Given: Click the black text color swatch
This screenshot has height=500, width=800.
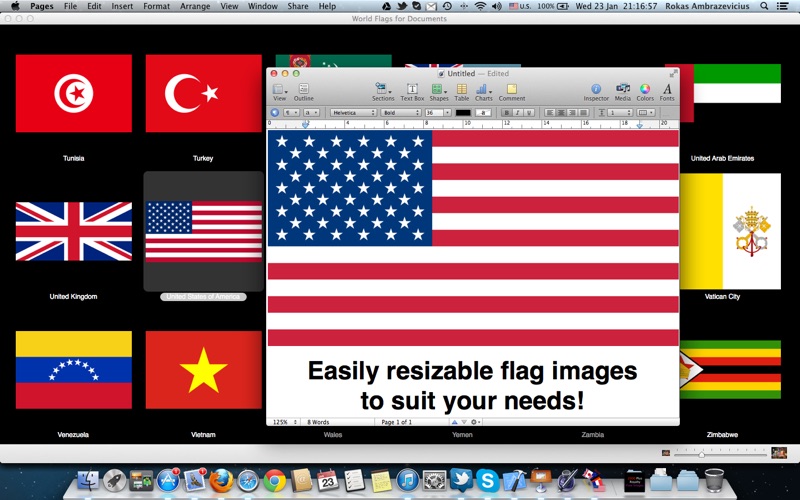Looking at the screenshot, I should click(463, 113).
